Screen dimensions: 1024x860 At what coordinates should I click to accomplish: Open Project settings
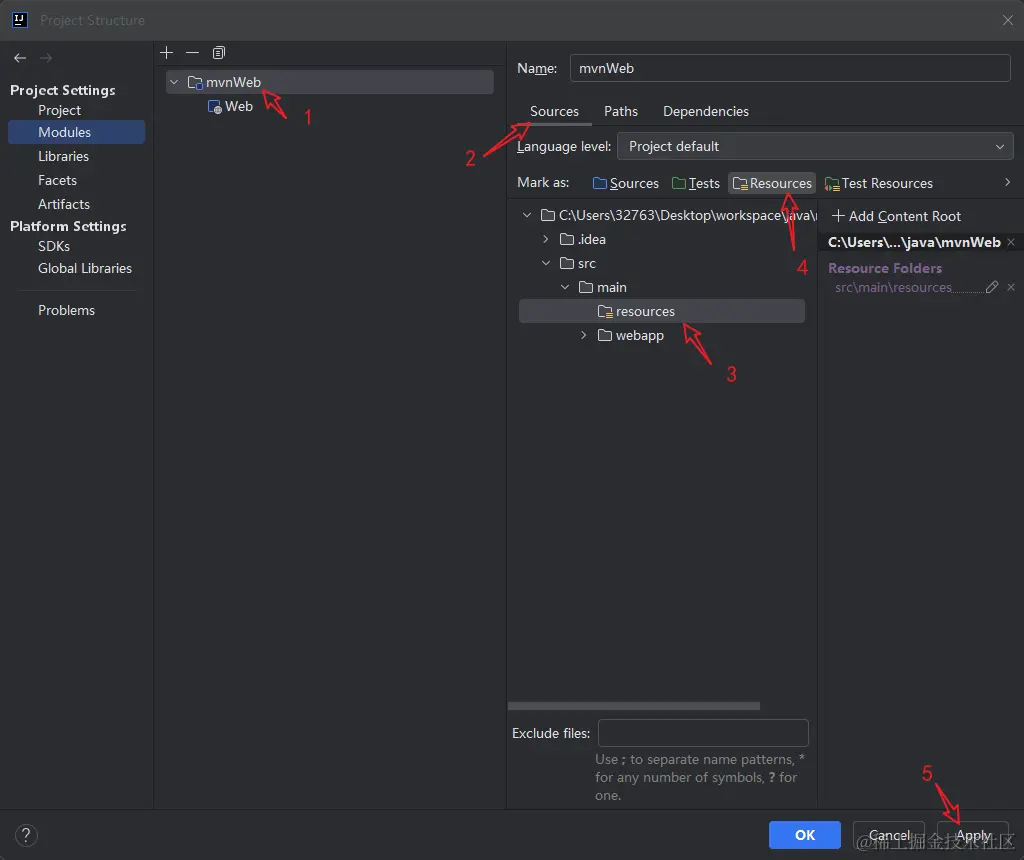[x=59, y=110]
